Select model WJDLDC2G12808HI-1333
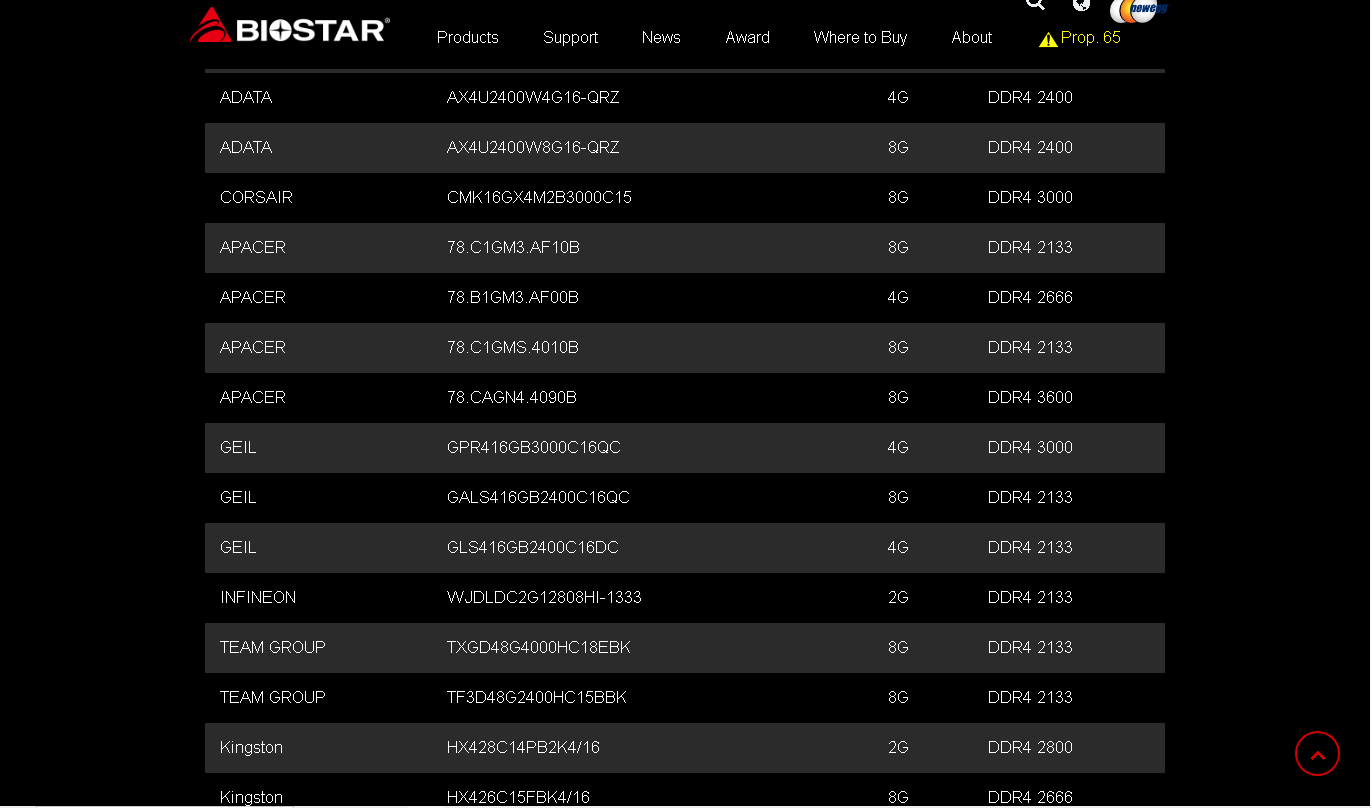 pyautogui.click(x=544, y=597)
